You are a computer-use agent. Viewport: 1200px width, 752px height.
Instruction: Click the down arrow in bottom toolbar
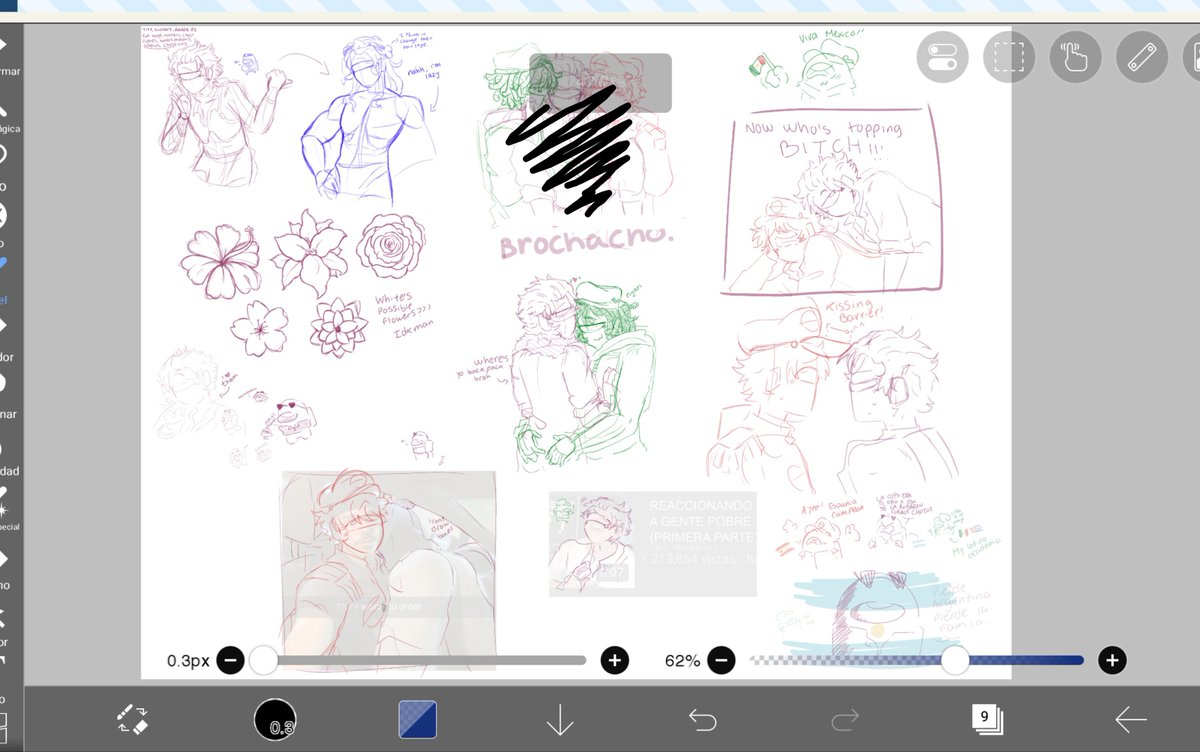(559, 719)
